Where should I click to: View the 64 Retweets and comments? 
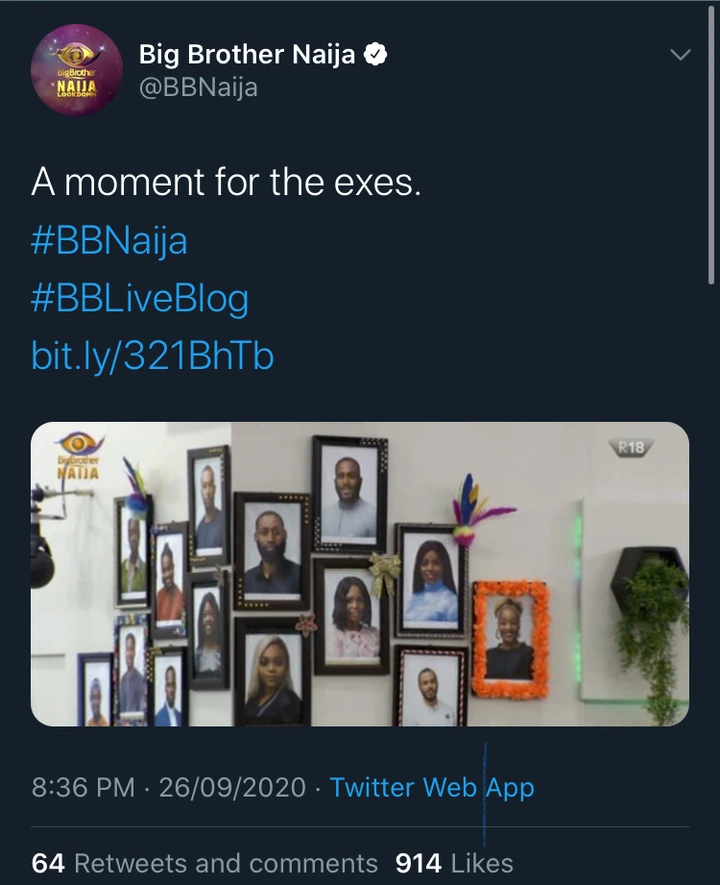pos(205,863)
